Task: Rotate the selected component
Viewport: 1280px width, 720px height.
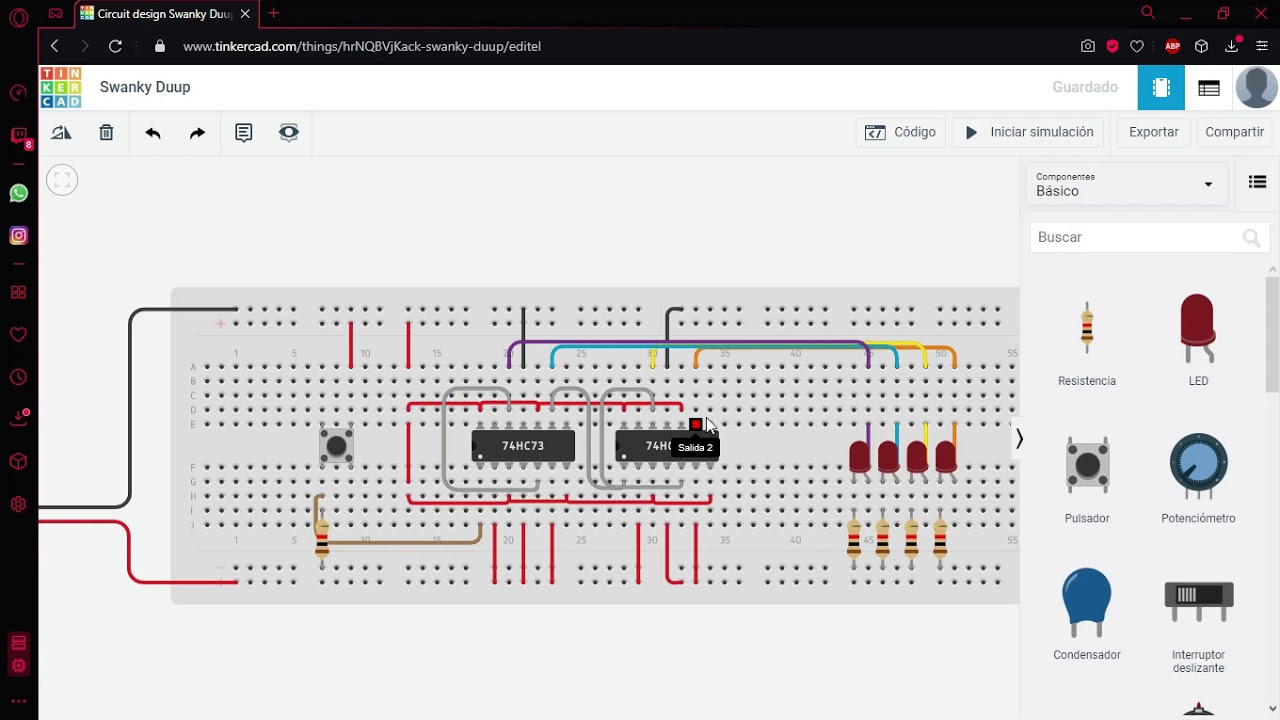Action: coord(61,132)
